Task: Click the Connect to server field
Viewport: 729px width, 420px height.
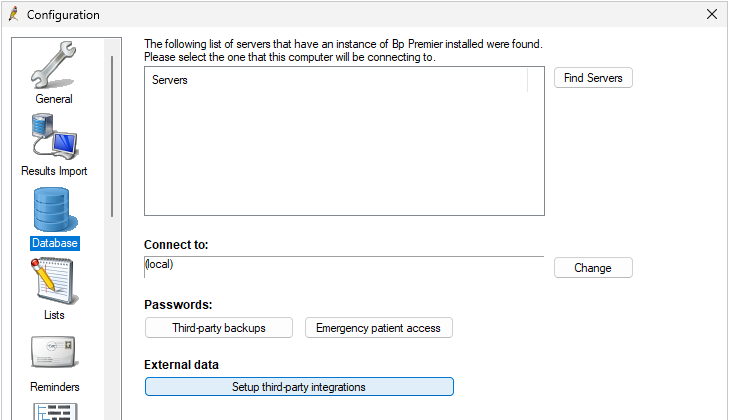Action: pyautogui.click(x=343, y=266)
